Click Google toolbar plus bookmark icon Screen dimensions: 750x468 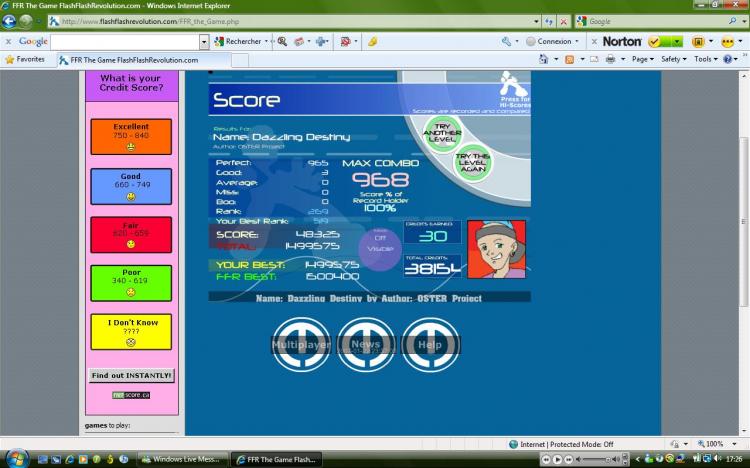pyautogui.click(x=321, y=42)
